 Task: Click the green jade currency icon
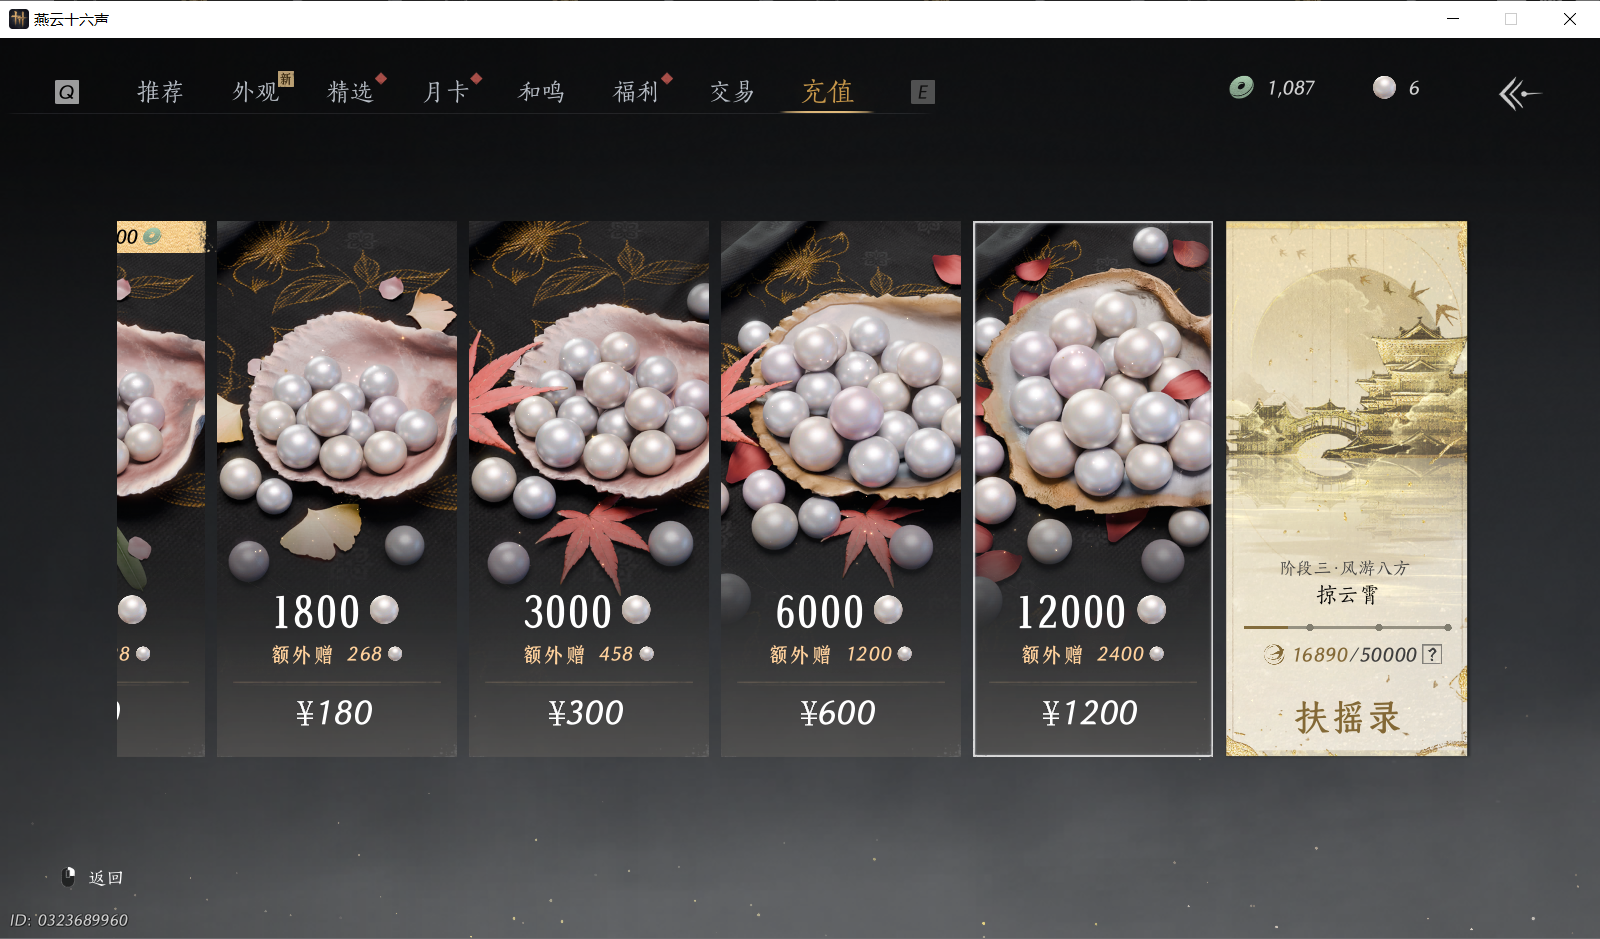pos(1241,88)
